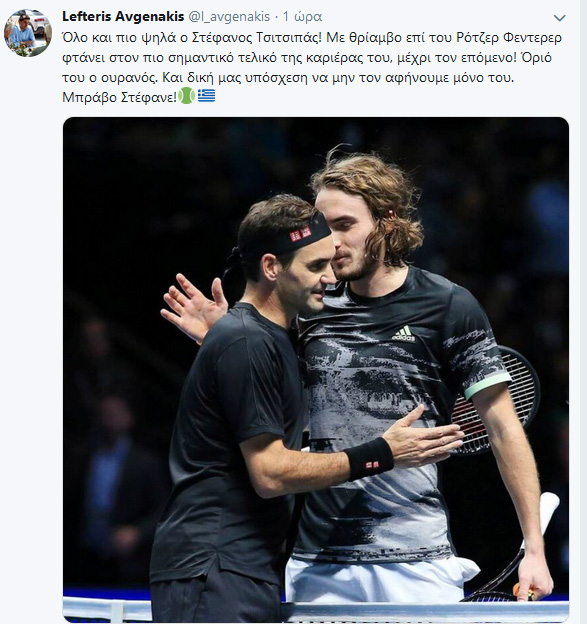The width and height of the screenshot is (587, 624).
Task: Click the Uniqlo logo on the black wristband
Action: coord(371,464)
